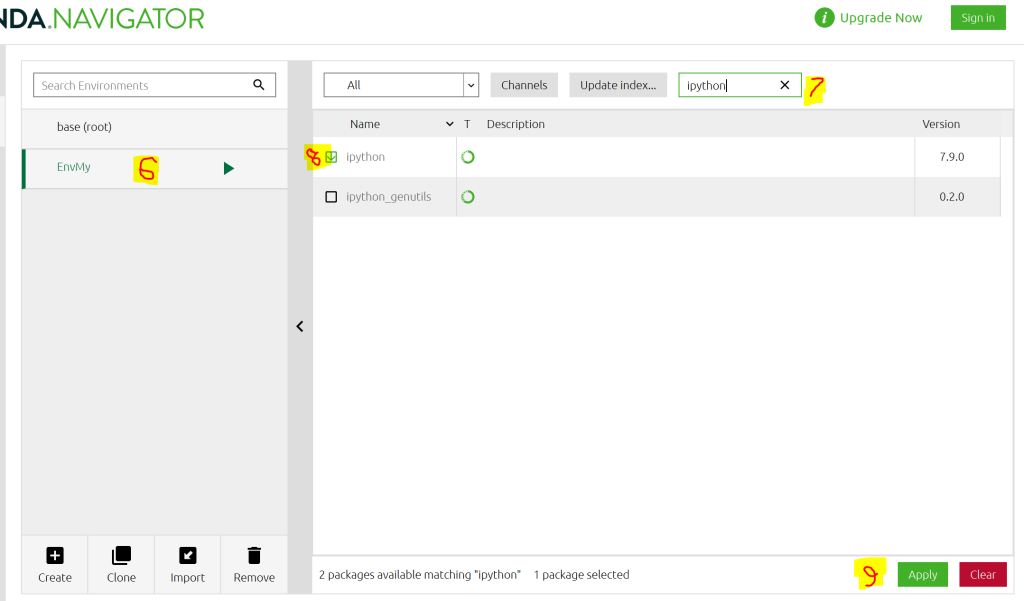Collapse the environments panel with the left chevron
This screenshot has width=1024, height=601.
pyautogui.click(x=299, y=326)
